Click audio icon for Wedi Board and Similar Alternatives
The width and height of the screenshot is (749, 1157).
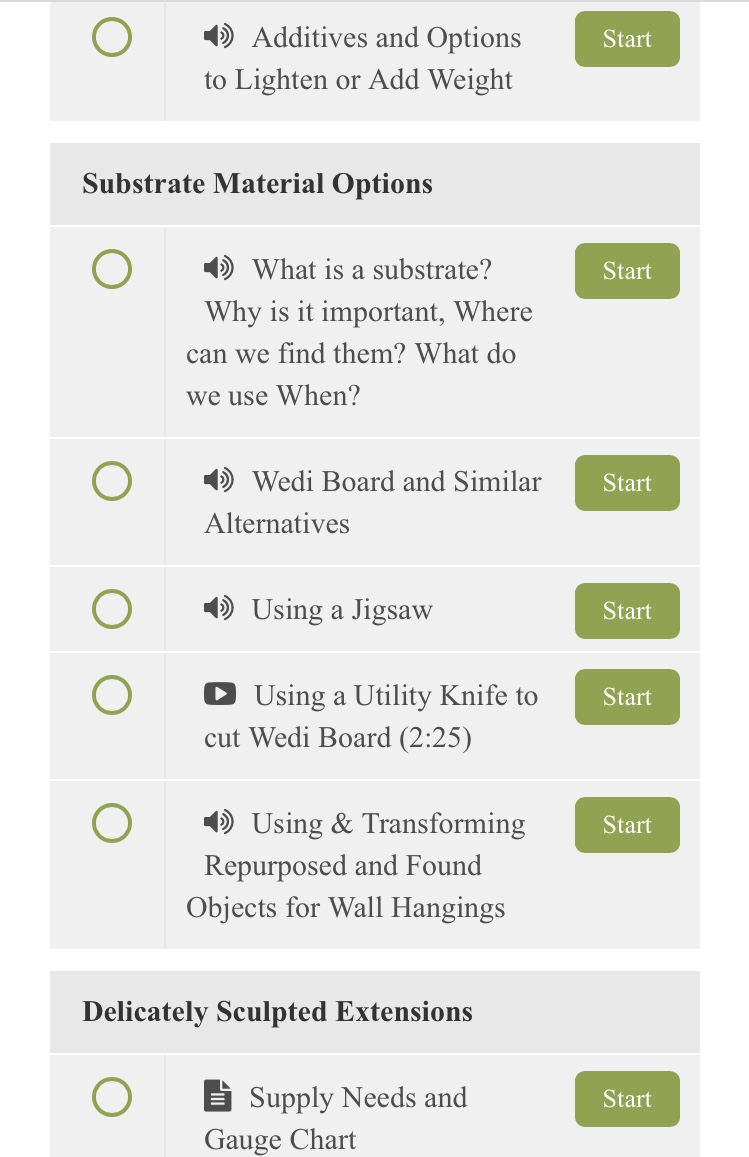[218, 480]
